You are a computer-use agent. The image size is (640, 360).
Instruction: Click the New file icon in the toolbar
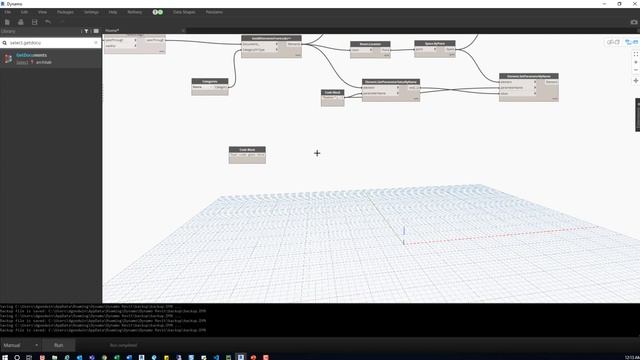click(x=7, y=22)
